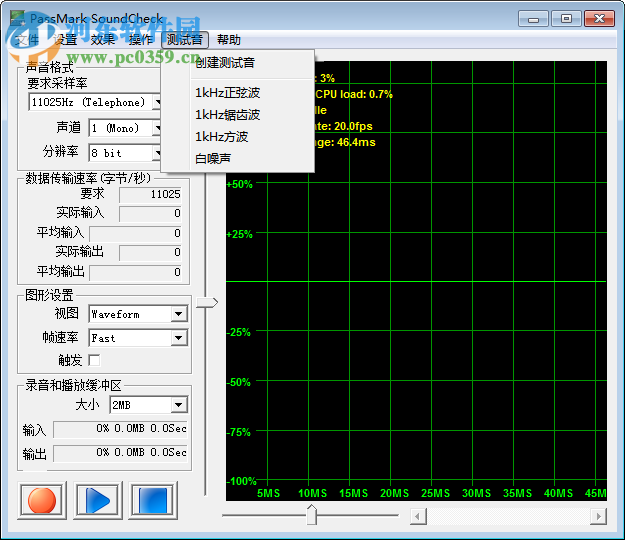Image resolution: width=625 pixels, height=540 pixels.
Task: Click the horizontal slider thumb below the graph
Action: click(x=311, y=515)
